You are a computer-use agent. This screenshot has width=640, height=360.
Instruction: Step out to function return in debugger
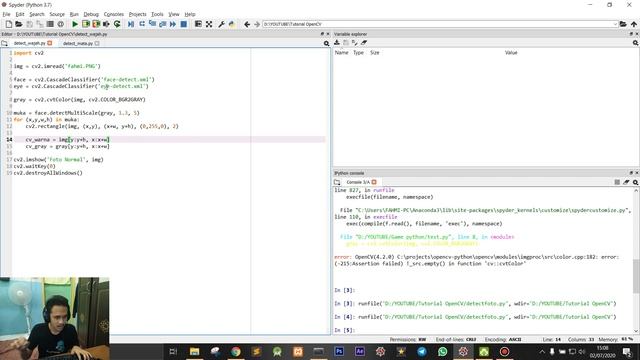[162, 24]
